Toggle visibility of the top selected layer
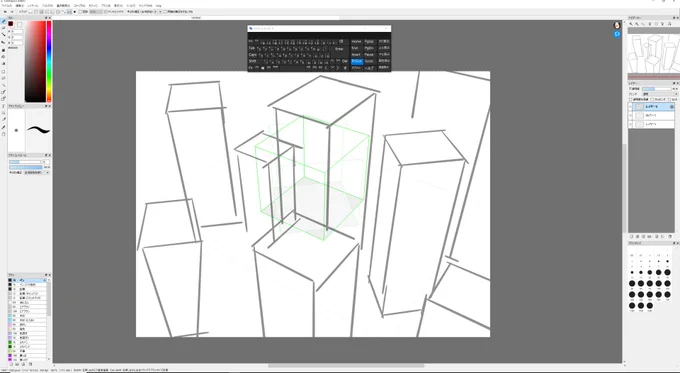The width and height of the screenshot is (680, 373). pos(630,107)
